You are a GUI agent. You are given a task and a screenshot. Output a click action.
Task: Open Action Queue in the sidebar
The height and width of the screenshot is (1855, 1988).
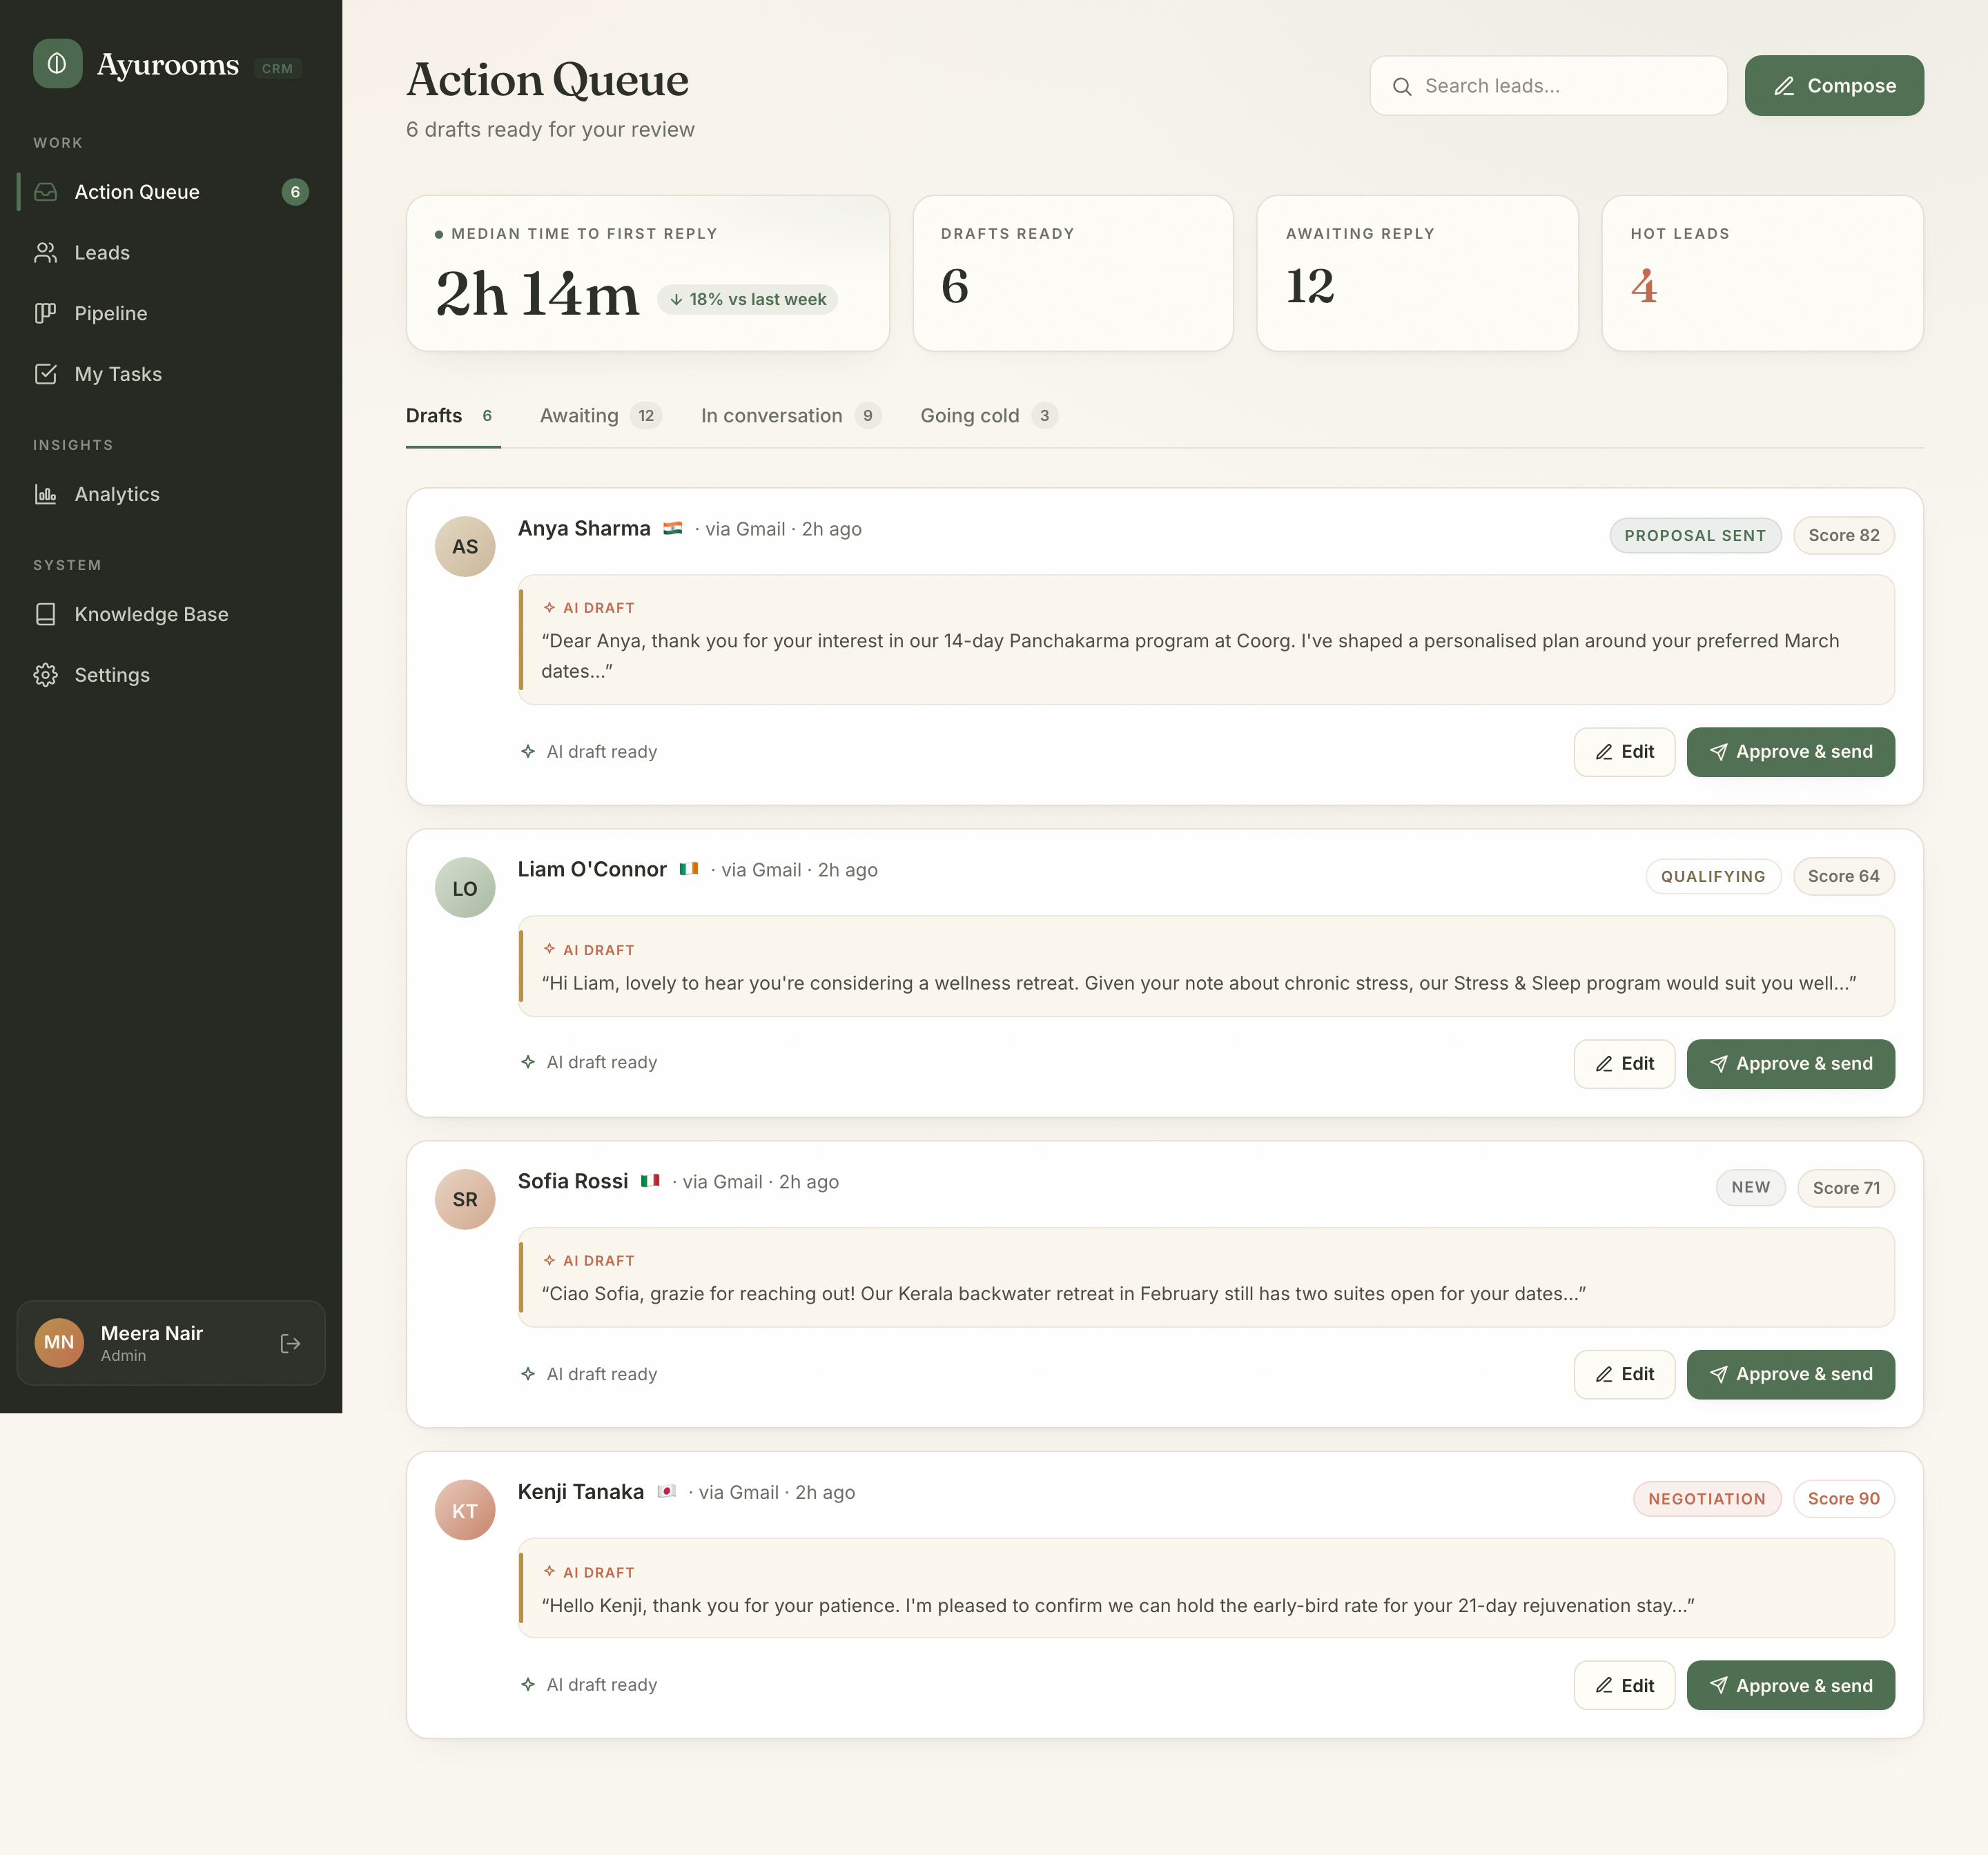coord(171,192)
